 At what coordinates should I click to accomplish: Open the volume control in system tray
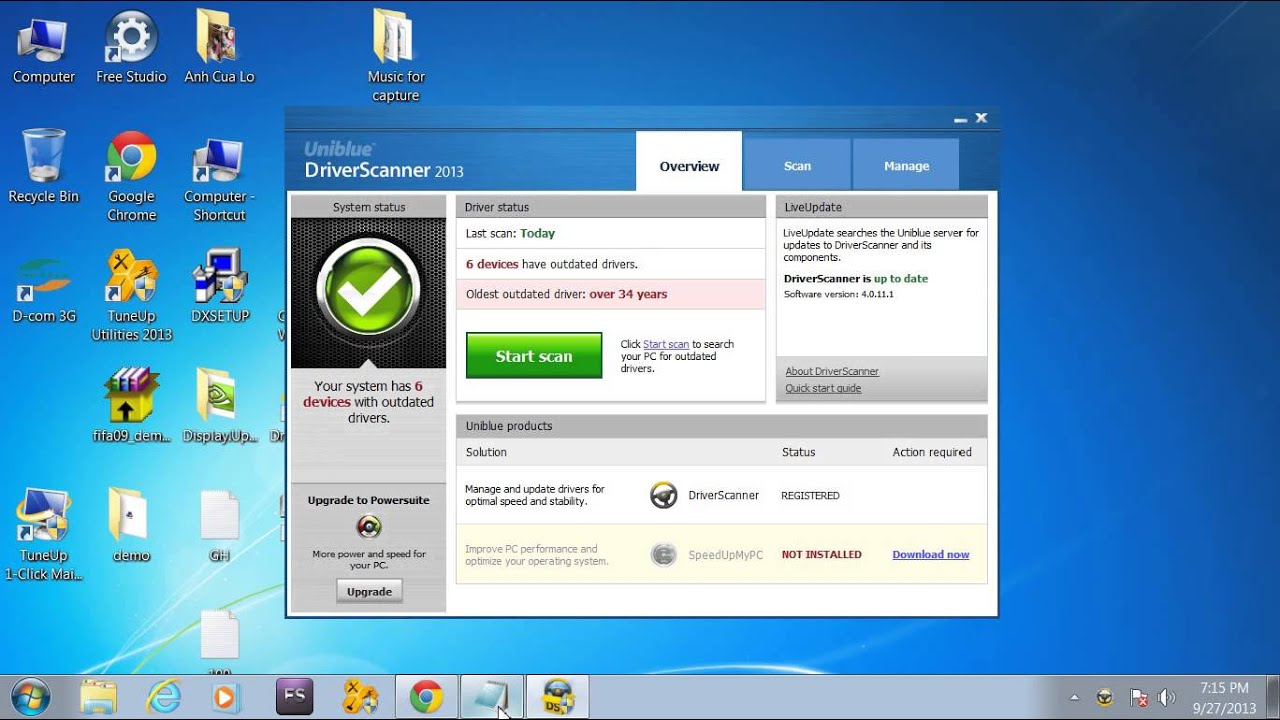(x=1166, y=697)
